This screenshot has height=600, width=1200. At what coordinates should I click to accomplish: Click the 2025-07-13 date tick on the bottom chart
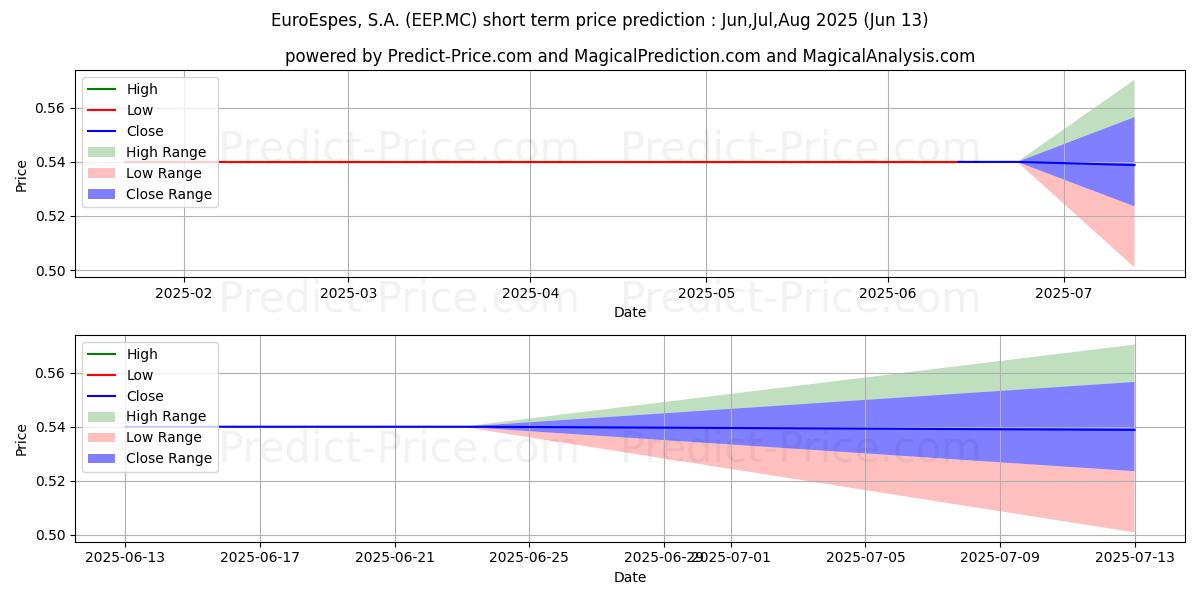1134,557
